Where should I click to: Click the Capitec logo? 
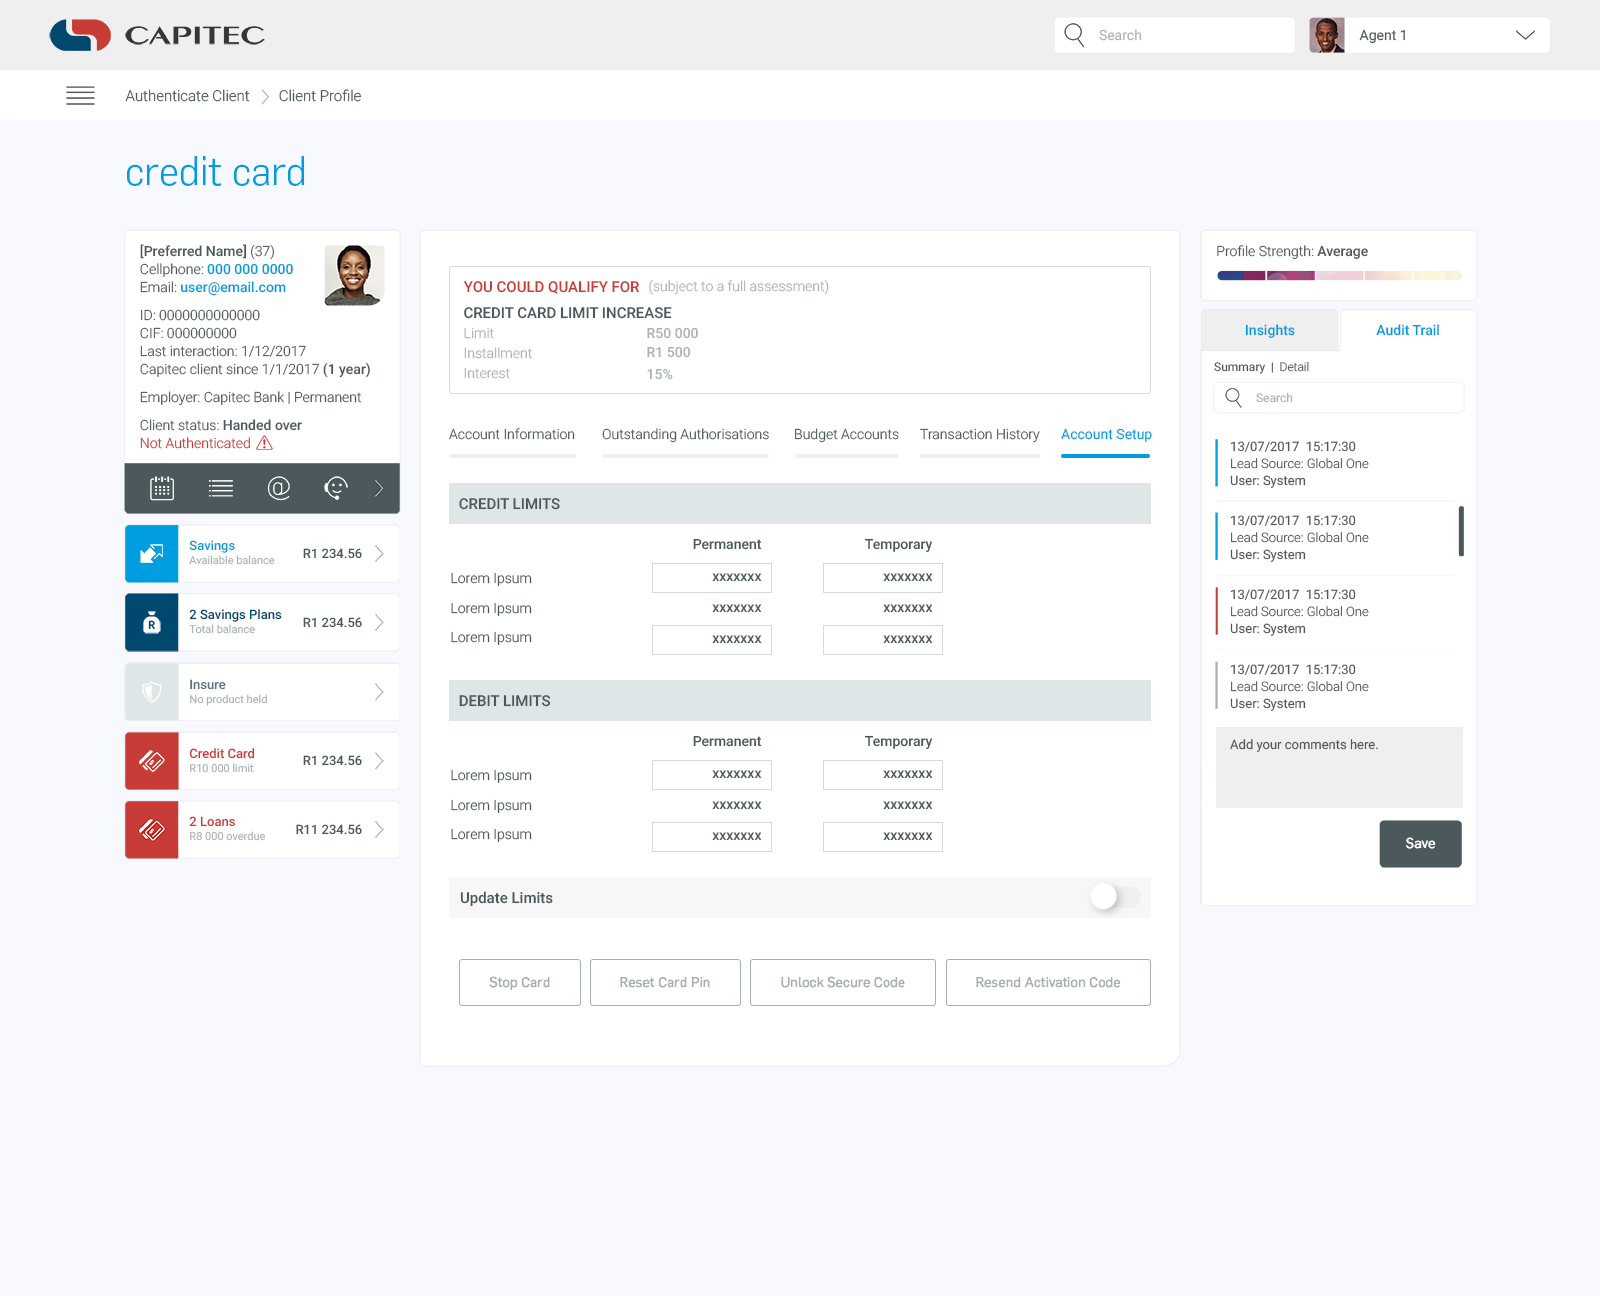coord(157,35)
